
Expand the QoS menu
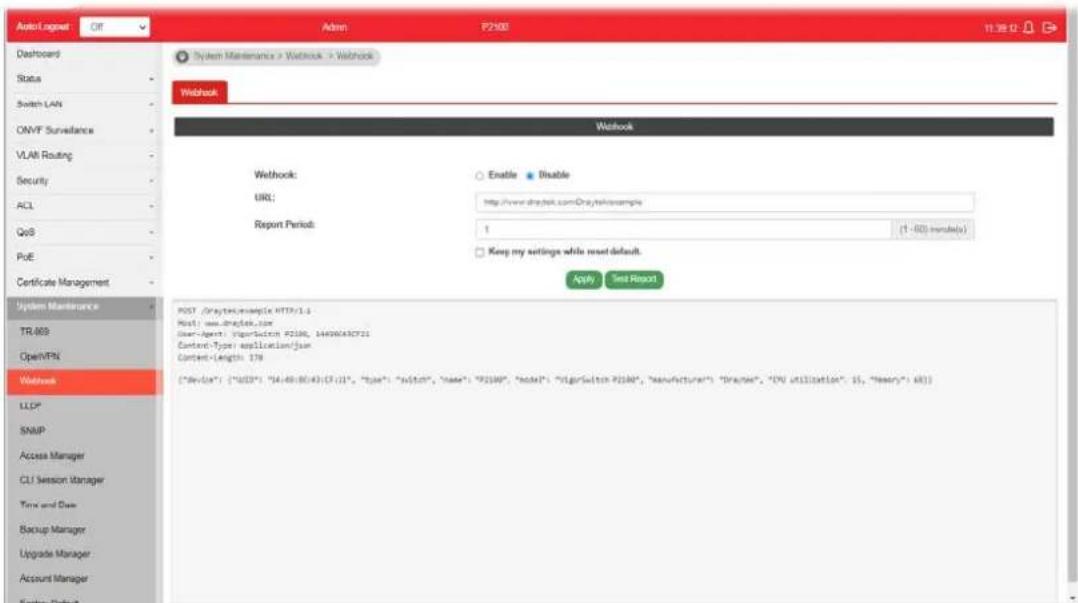84,232
